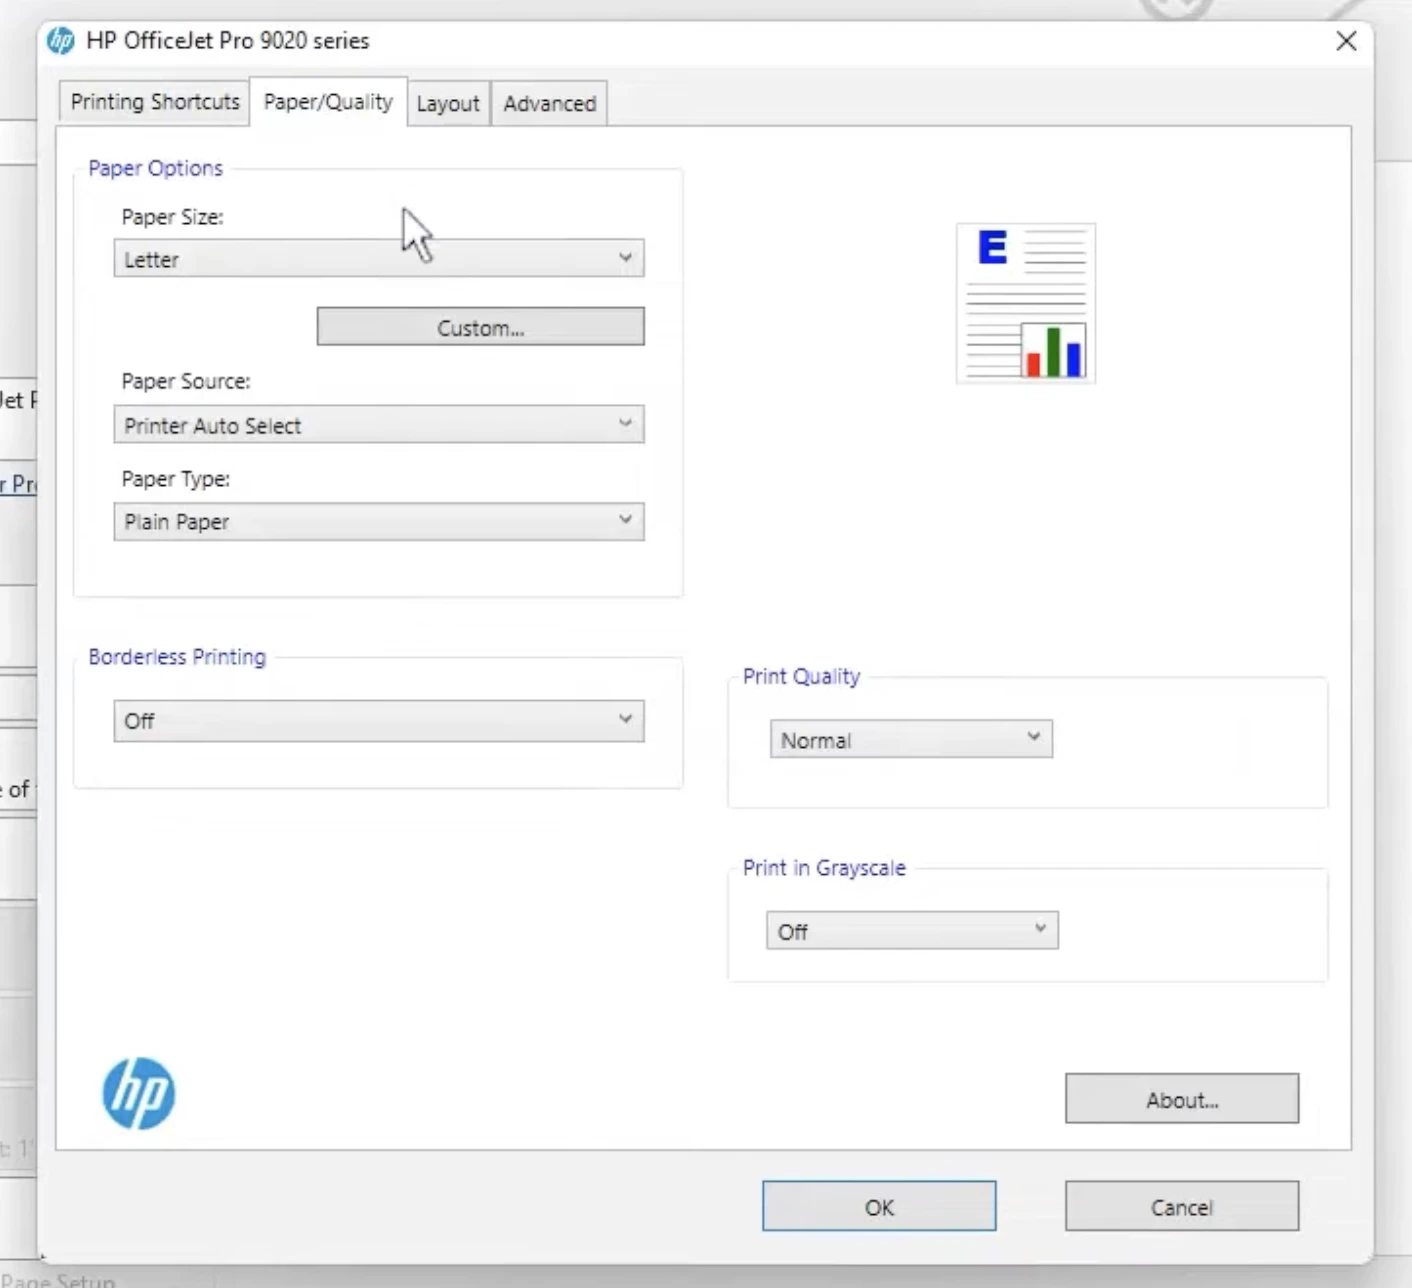The image size is (1412, 1288).
Task: Select the Paper/Quality tab
Action: [328, 102]
